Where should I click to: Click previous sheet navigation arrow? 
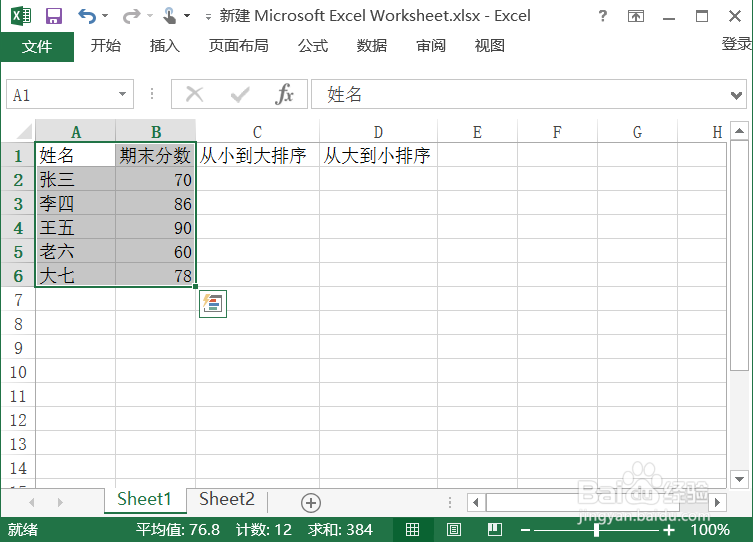[32, 502]
